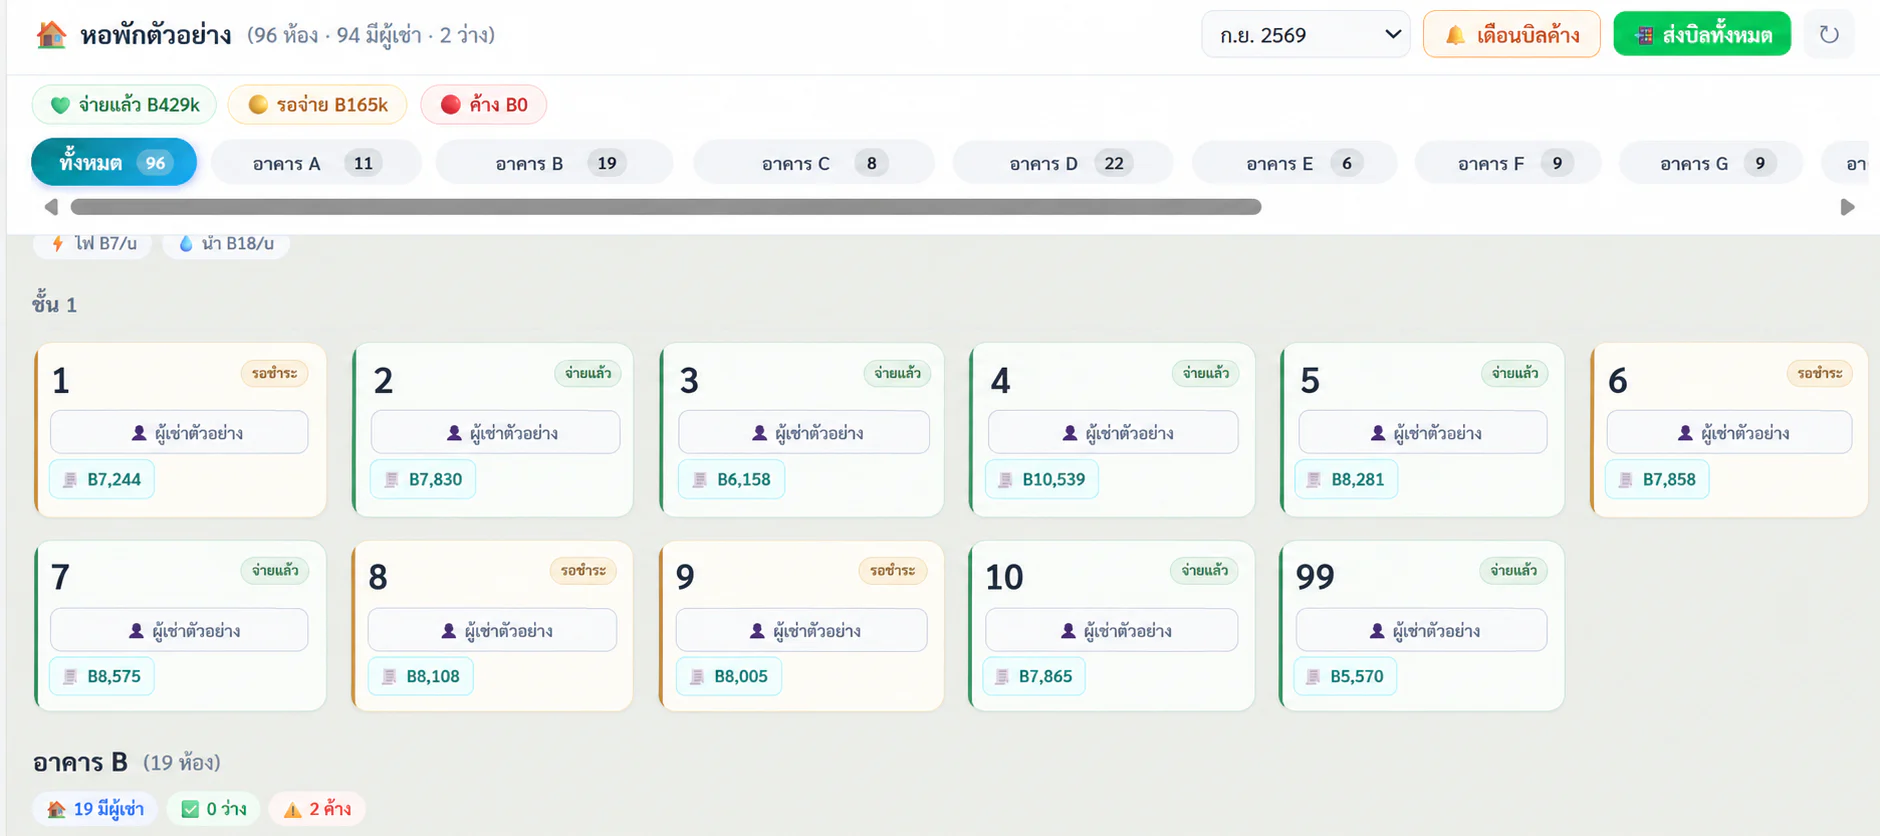Filter by ค้าง ฿0 overdue chip
1880x836 pixels.
(484, 105)
